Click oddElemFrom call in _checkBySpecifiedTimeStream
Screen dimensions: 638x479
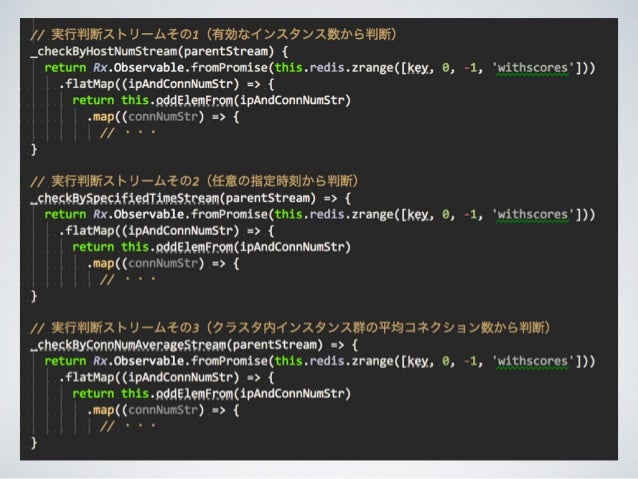pos(194,247)
